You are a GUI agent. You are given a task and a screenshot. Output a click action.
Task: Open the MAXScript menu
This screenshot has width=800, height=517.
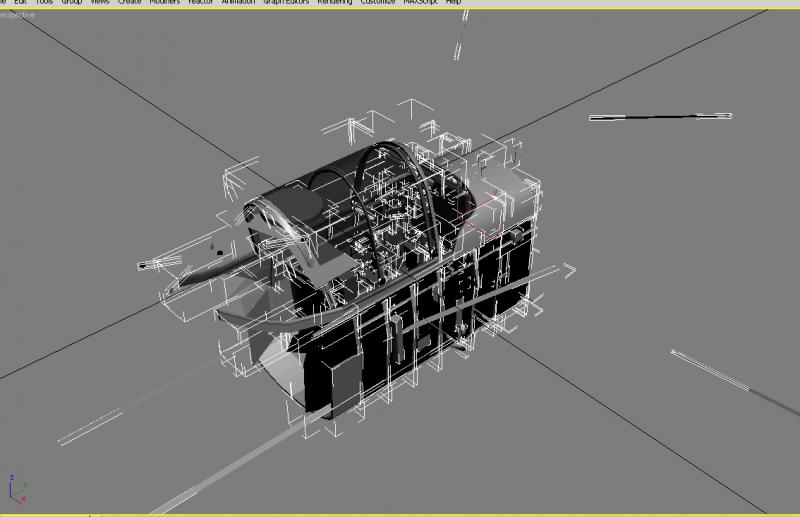(420, 2)
